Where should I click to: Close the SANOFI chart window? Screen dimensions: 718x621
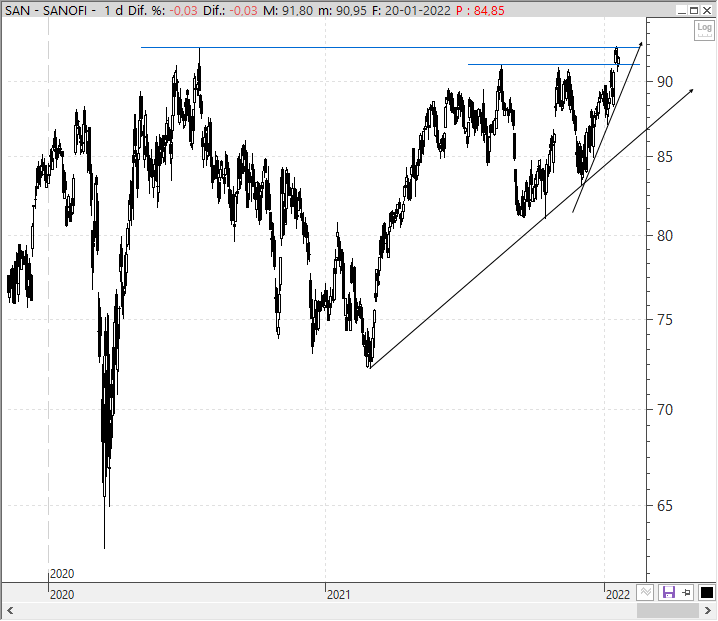(x=707, y=10)
